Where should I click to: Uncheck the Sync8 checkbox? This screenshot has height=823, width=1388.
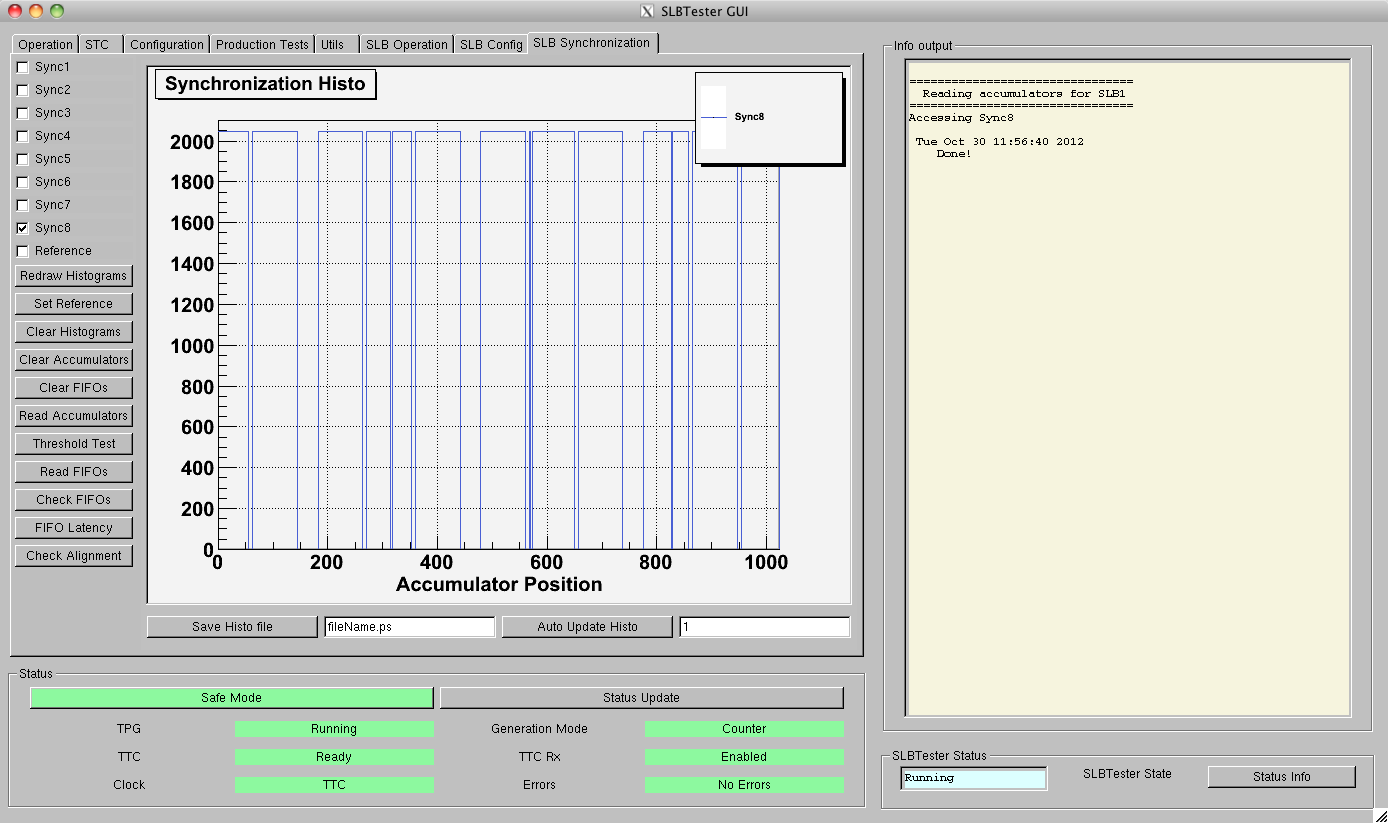23,228
